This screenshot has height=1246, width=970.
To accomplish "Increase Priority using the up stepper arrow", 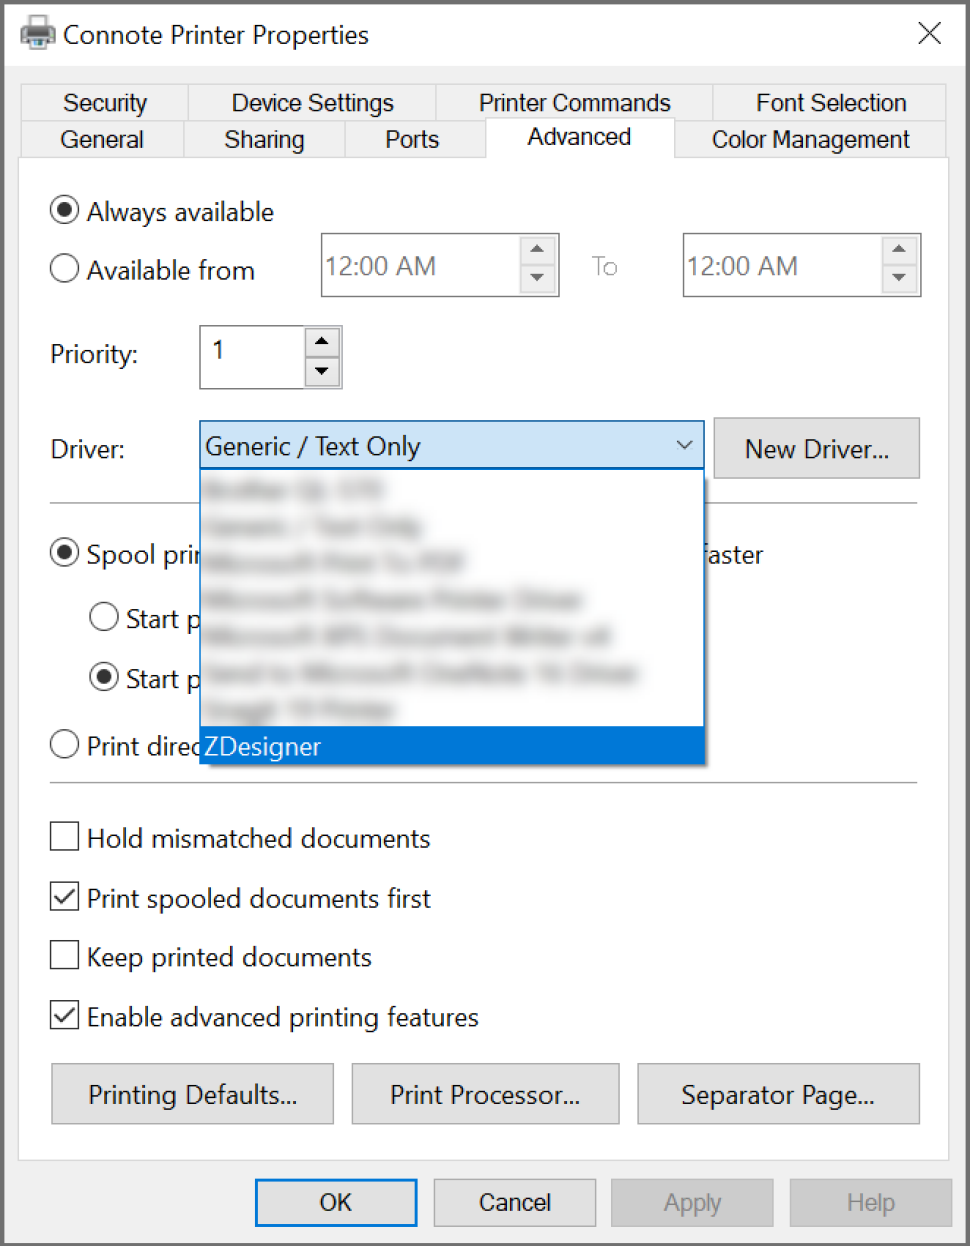I will (322, 343).
